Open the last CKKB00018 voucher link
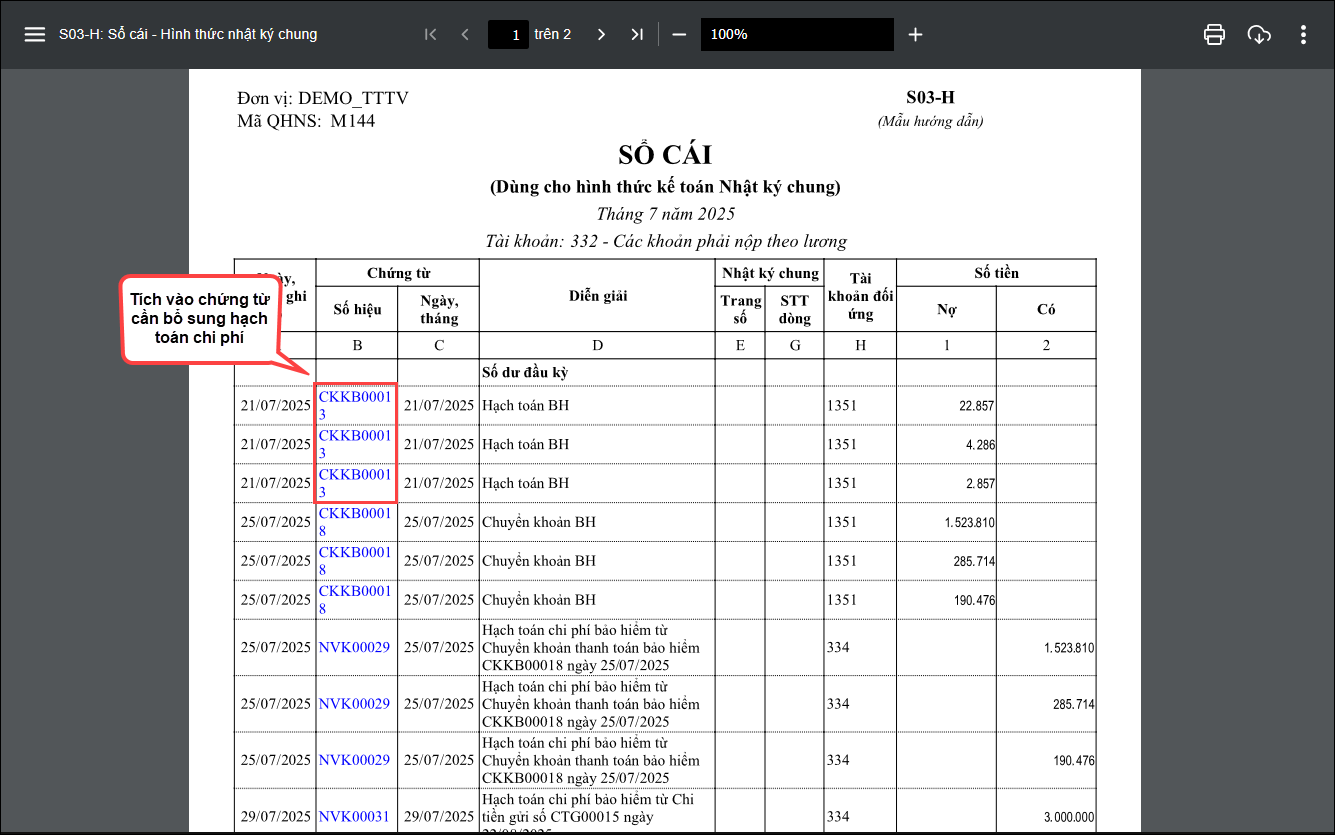 coord(355,592)
